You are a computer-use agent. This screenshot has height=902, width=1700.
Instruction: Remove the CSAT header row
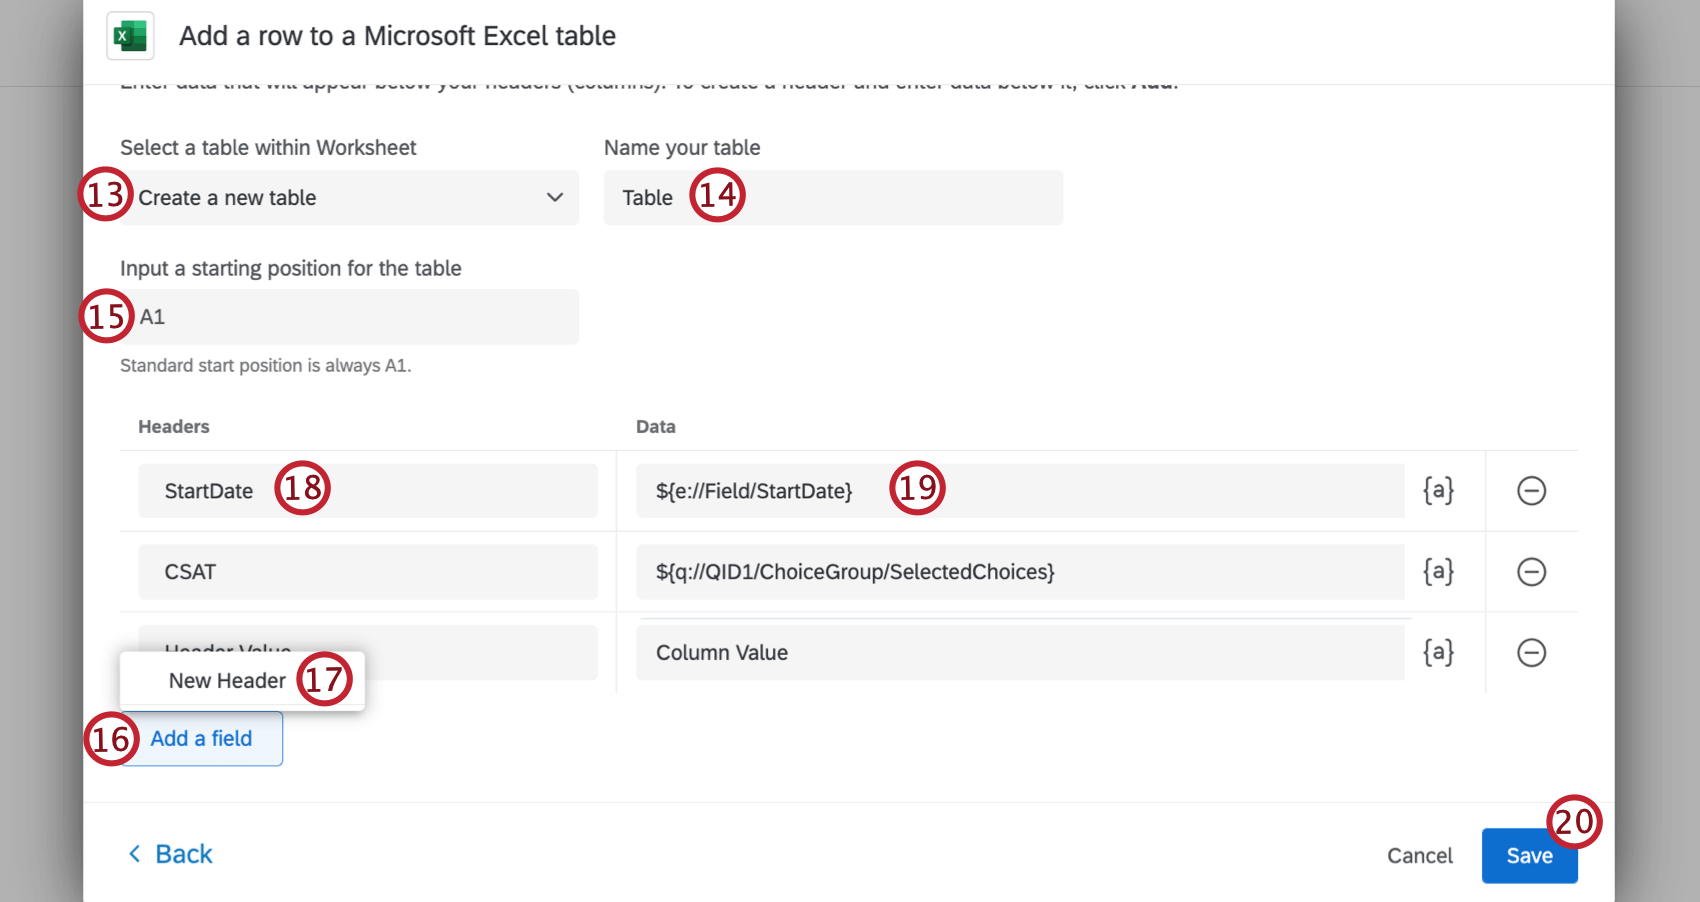1533,572
